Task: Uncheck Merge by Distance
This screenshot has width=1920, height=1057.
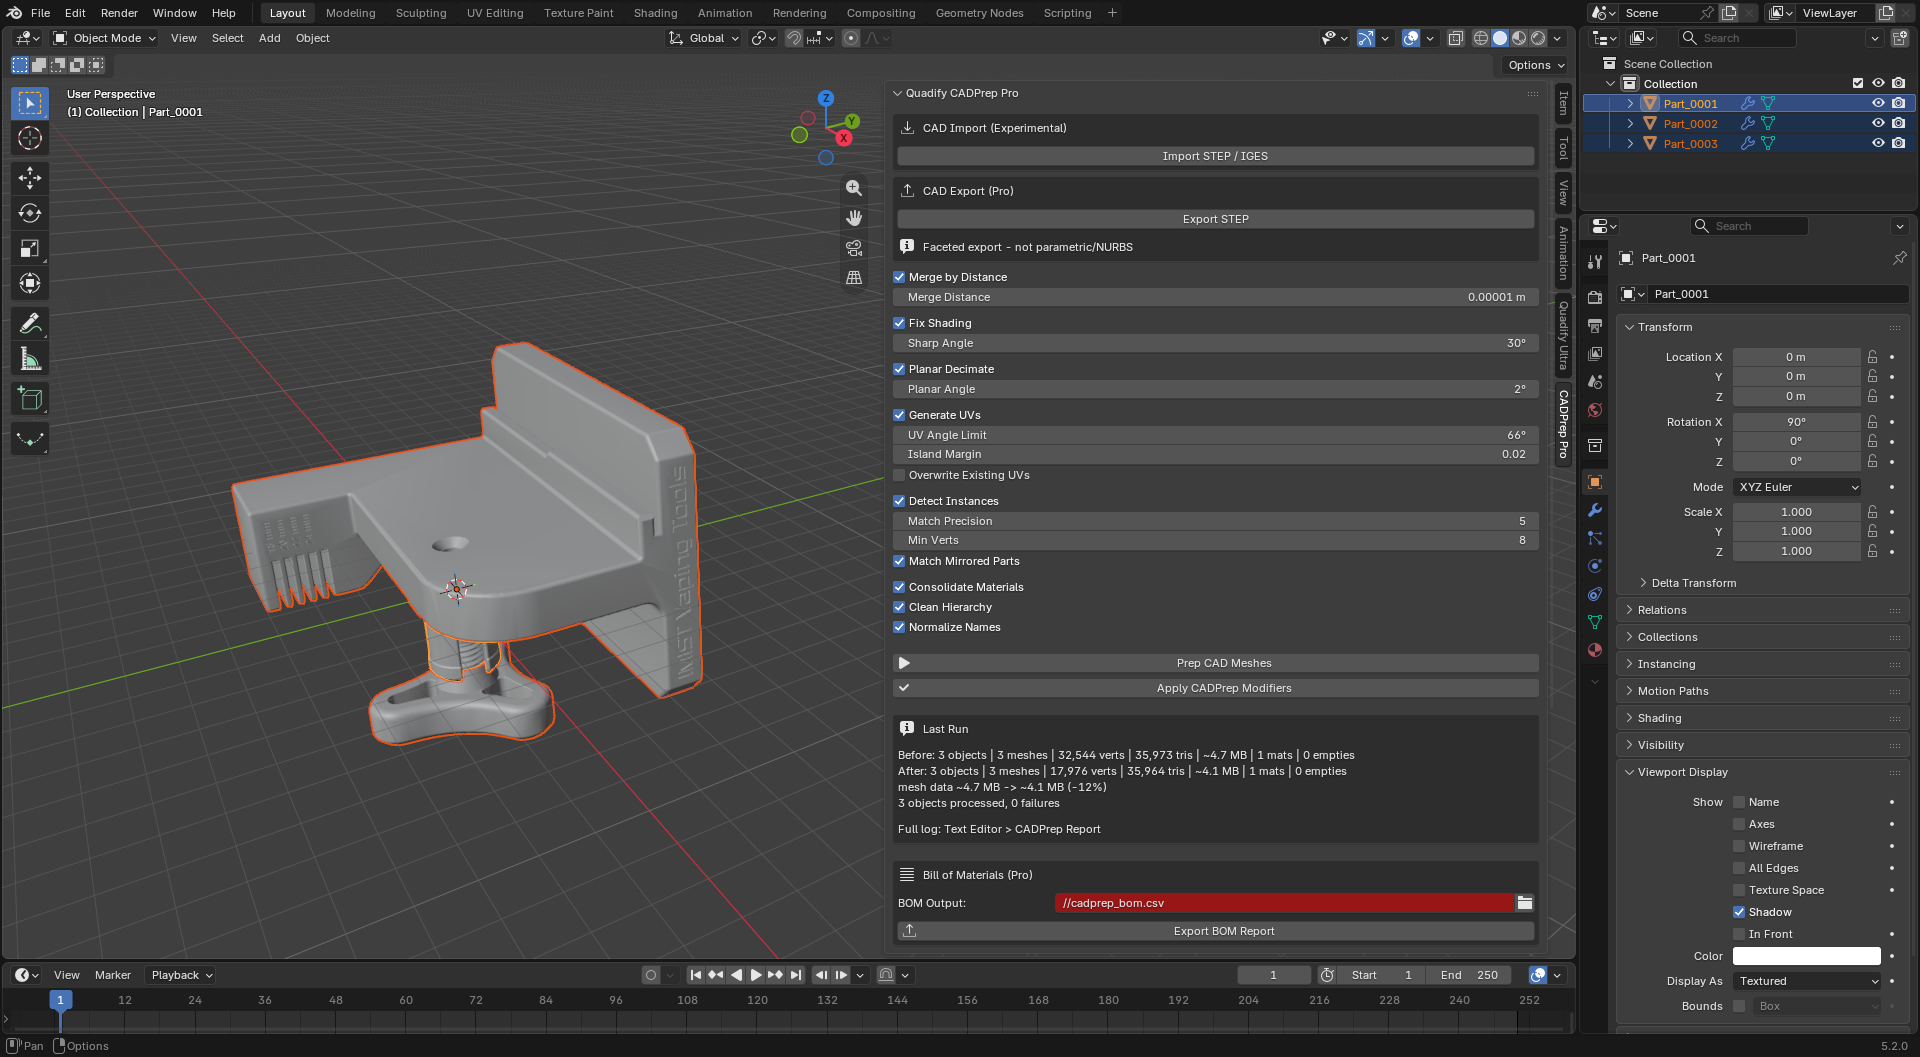Action: 899,277
